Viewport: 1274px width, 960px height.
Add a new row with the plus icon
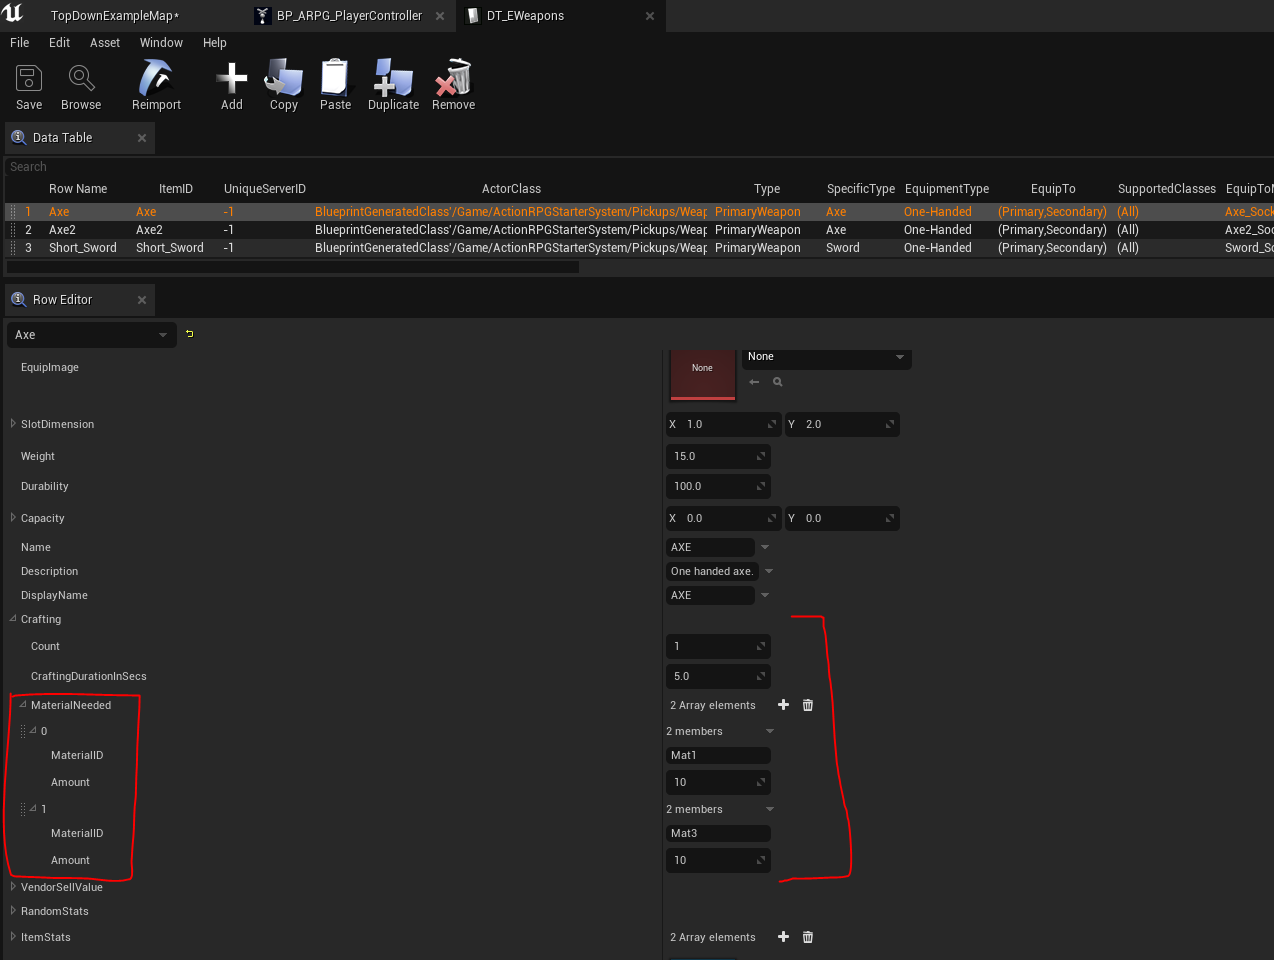click(x=232, y=87)
